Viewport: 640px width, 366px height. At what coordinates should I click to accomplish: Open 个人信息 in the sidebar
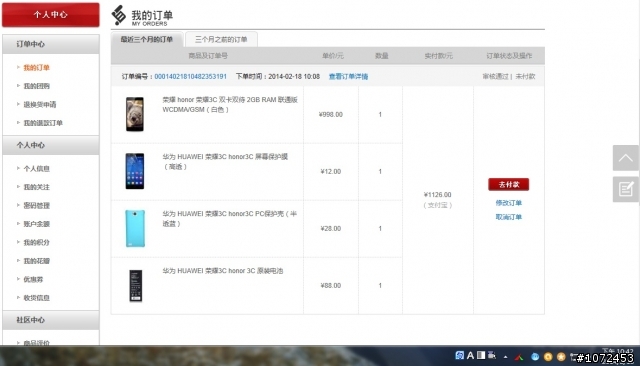[36, 169]
